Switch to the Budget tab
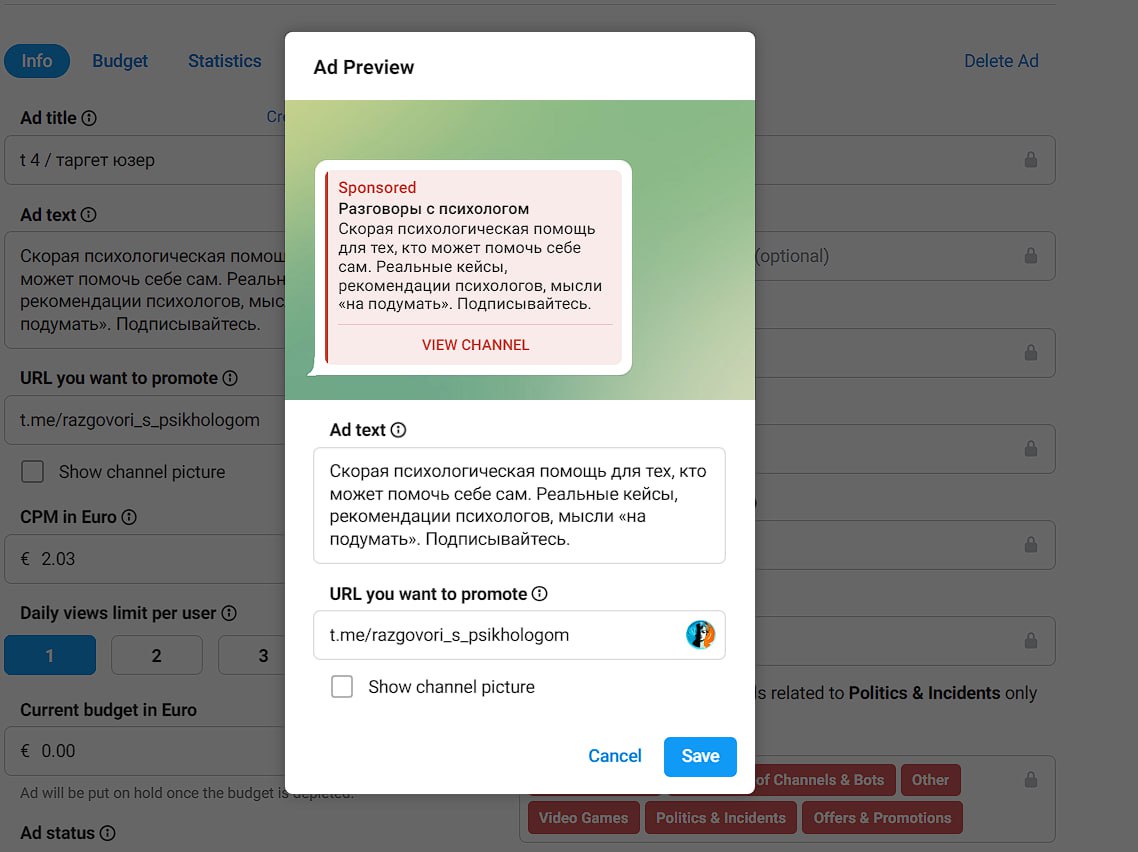 (120, 61)
